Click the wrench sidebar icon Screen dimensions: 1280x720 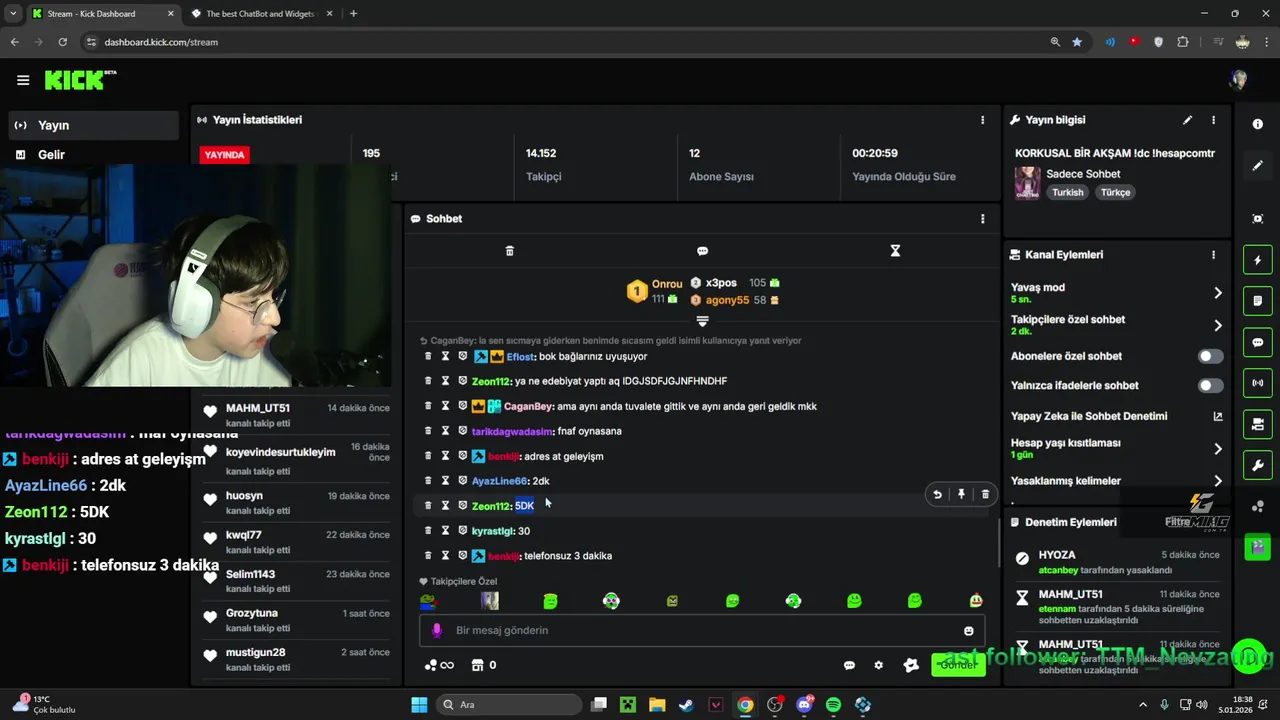coord(1258,465)
